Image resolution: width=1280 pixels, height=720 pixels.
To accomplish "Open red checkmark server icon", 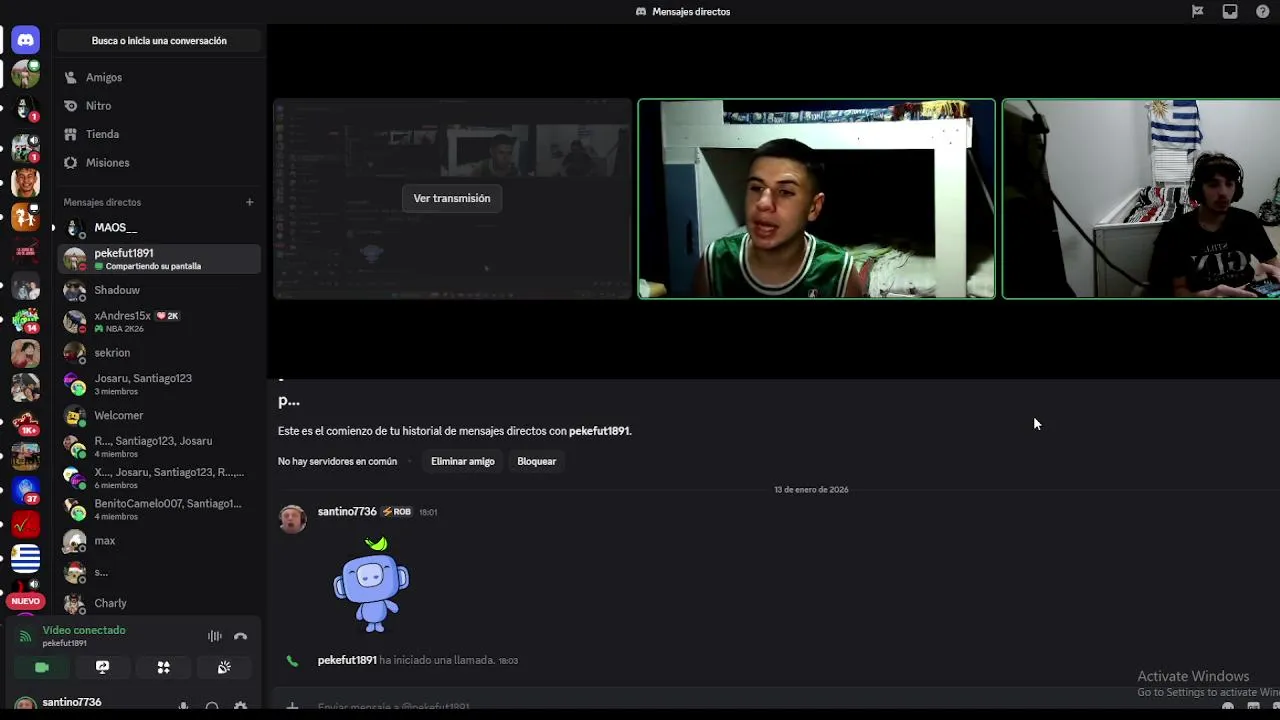I will pyautogui.click(x=26, y=524).
